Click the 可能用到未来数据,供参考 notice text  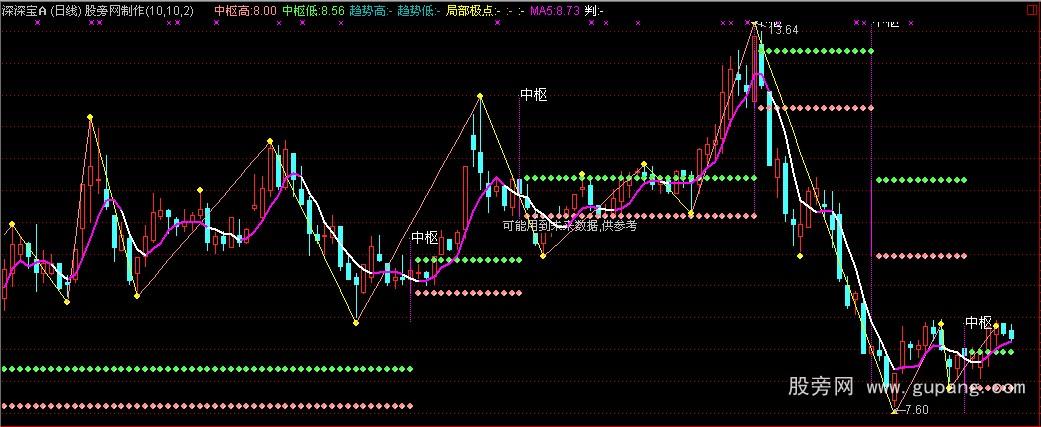click(x=569, y=226)
